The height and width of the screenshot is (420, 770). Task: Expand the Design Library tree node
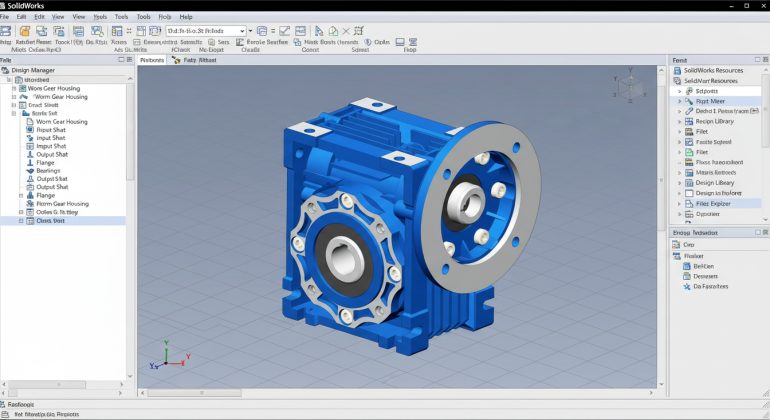tap(679, 182)
